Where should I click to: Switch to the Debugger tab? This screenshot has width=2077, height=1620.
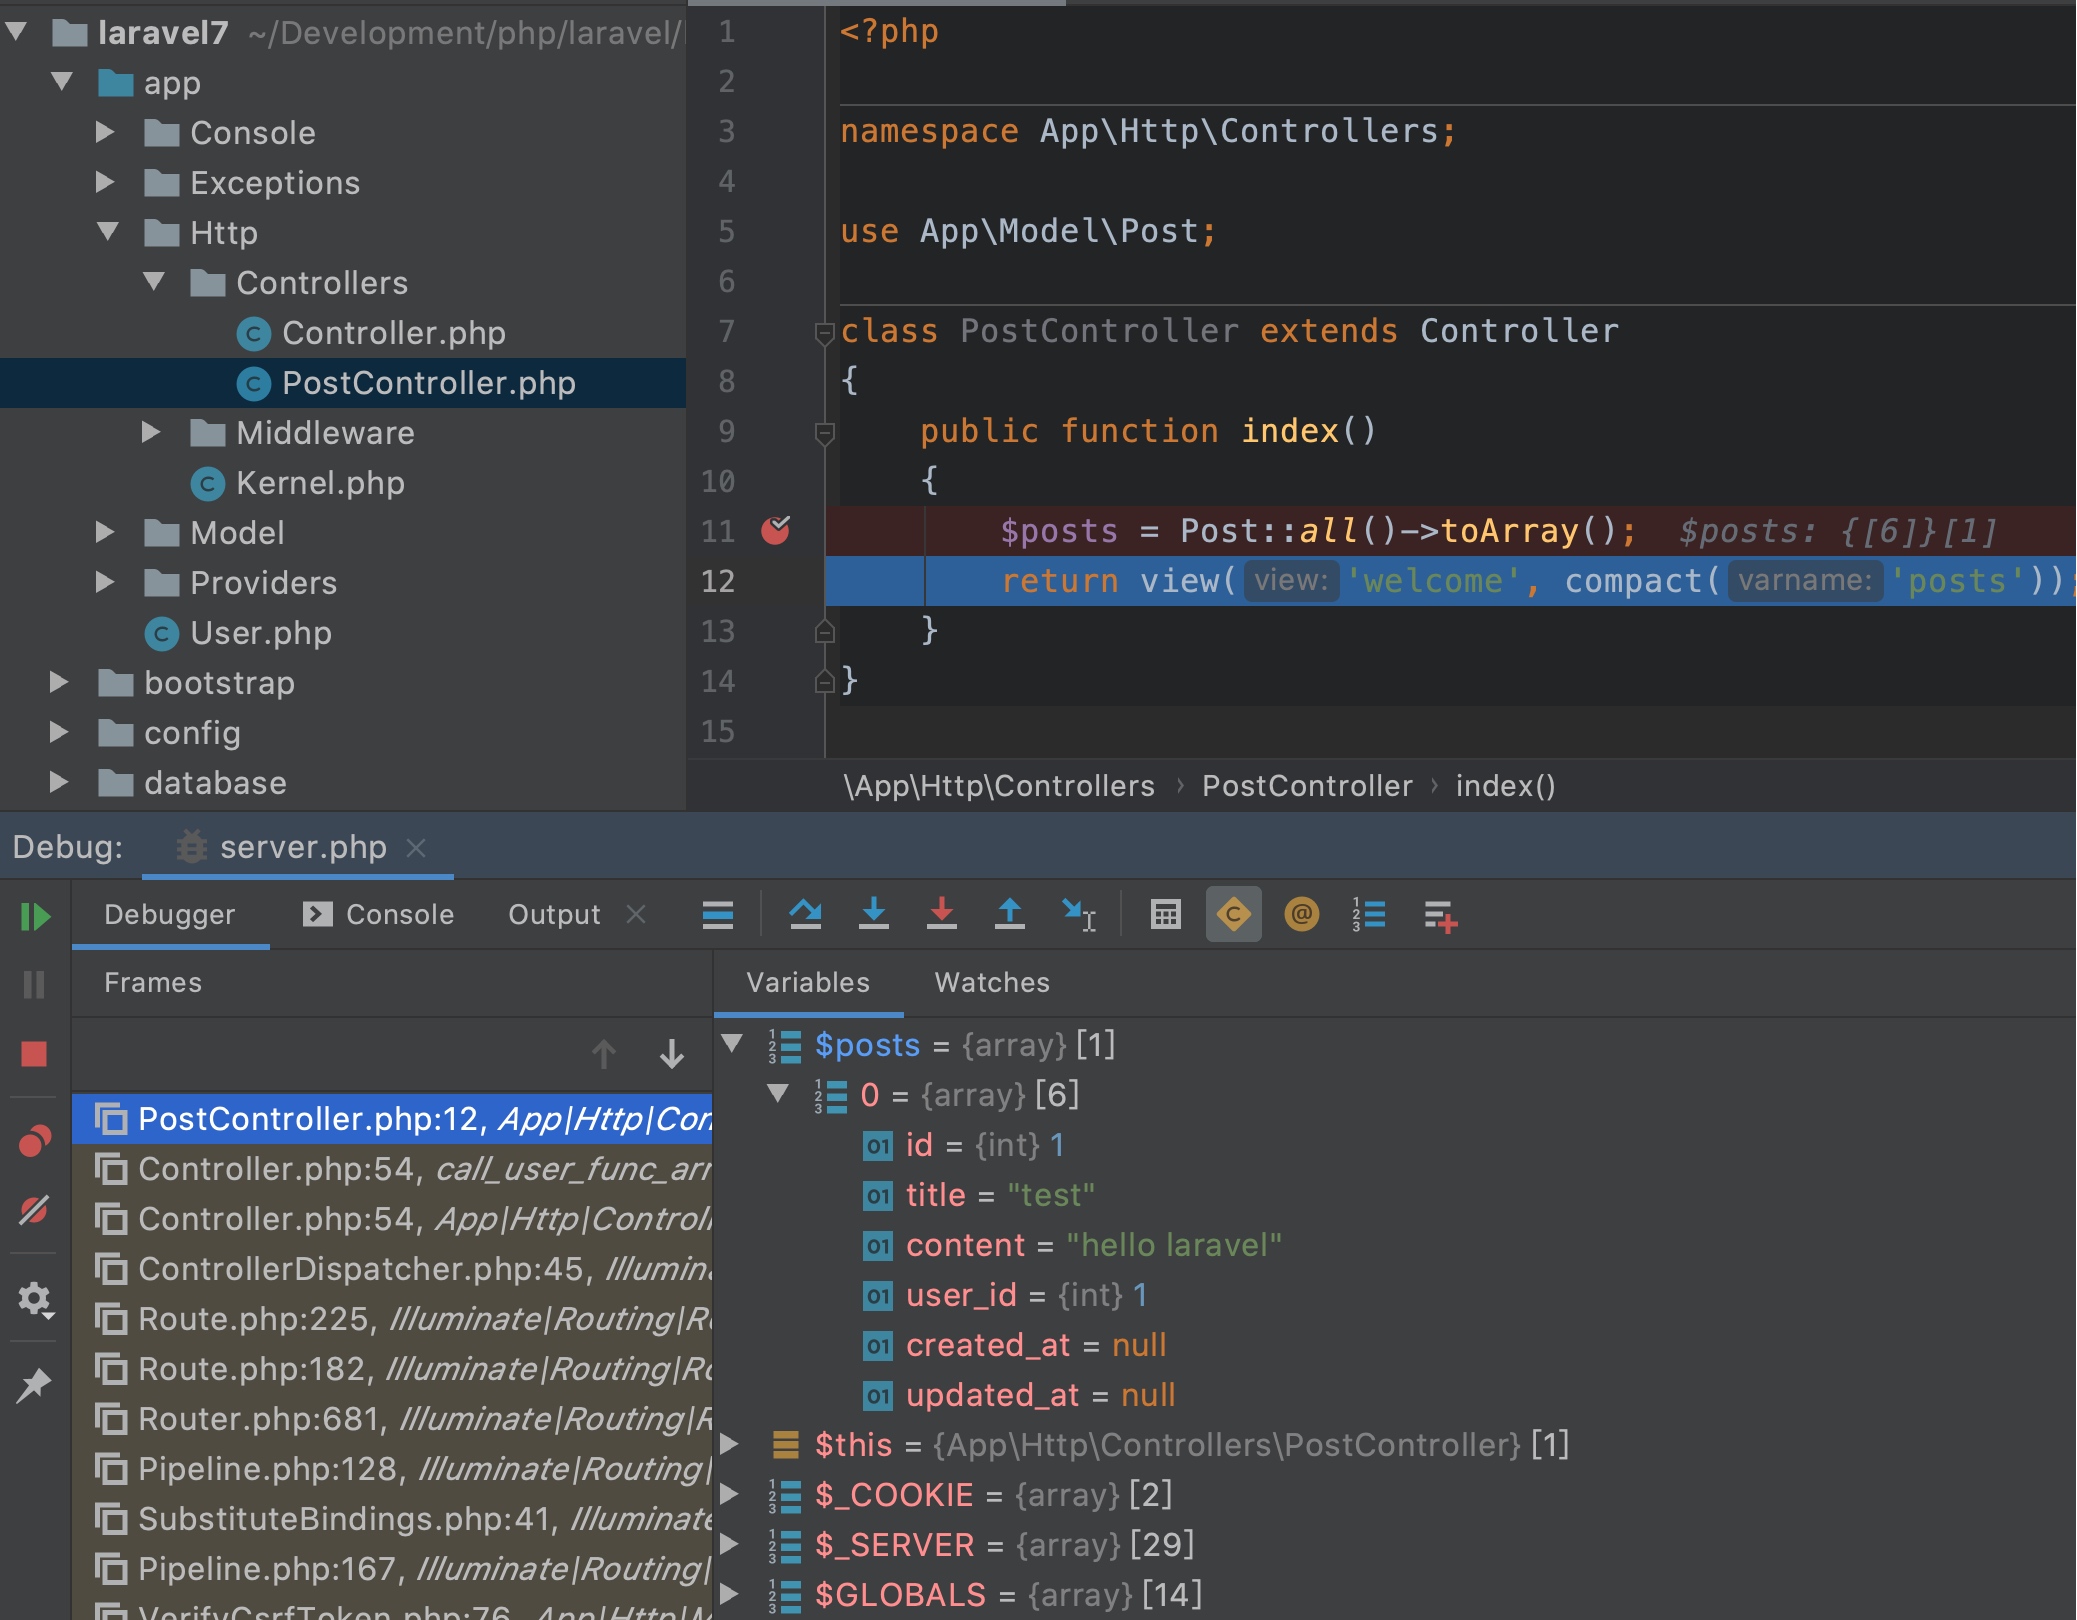point(170,914)
